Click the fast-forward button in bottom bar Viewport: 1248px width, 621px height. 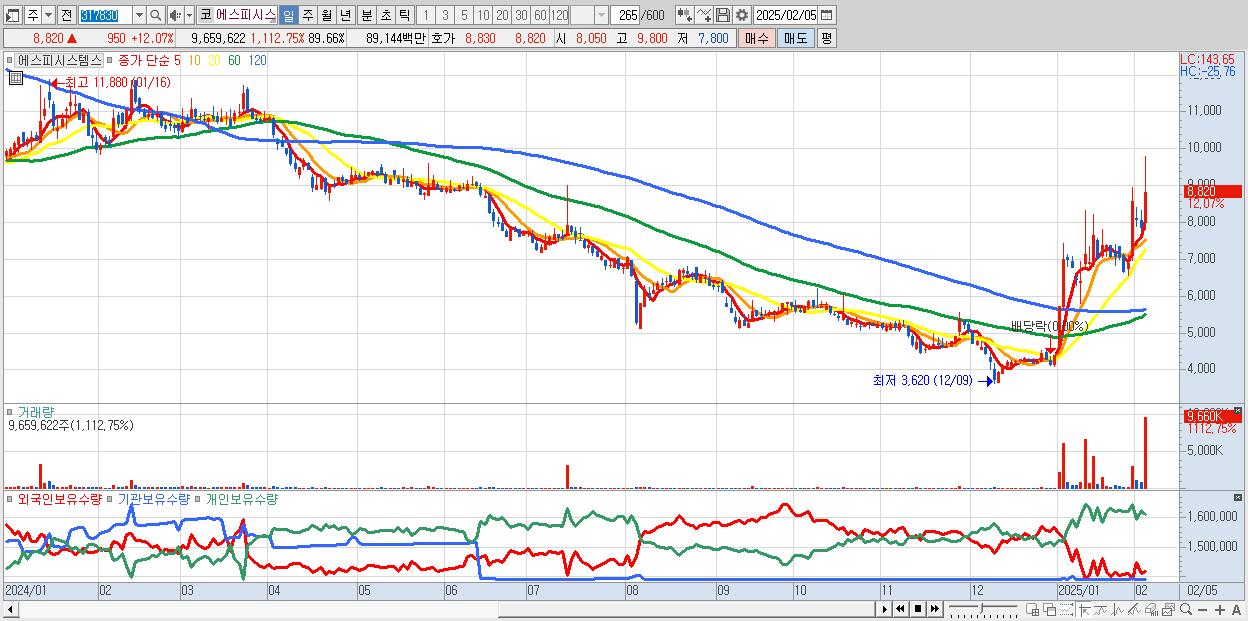click(934, 609)
